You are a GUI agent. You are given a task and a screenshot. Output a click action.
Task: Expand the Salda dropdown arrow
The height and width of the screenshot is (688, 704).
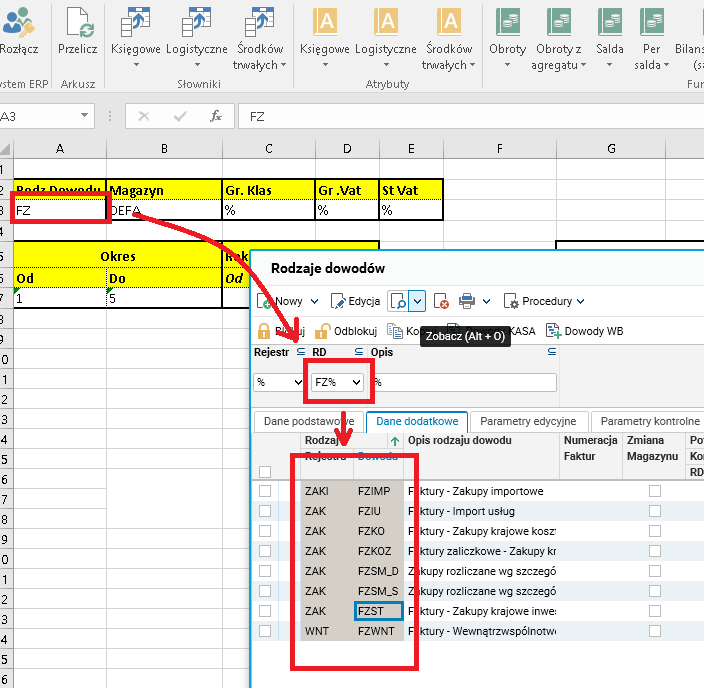click(x=610, y=65)
